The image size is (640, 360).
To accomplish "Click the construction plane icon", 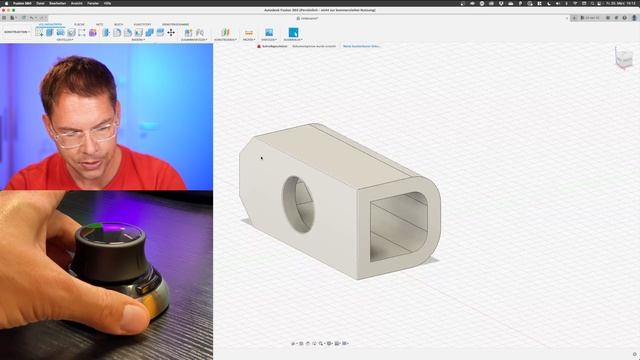I will 225,32.
